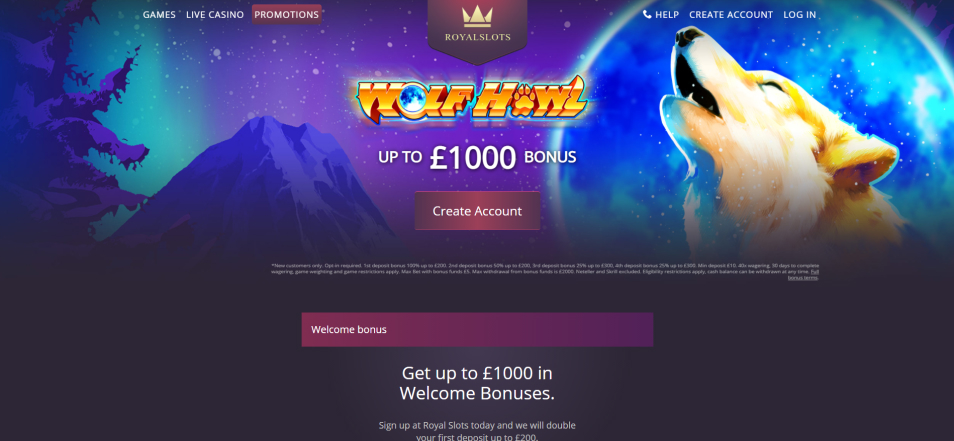Image resolution: width=954 pixels, height=441 pixels.
Task: Click the ROYALSLOTS text under the crown
Action: (478, 37)
